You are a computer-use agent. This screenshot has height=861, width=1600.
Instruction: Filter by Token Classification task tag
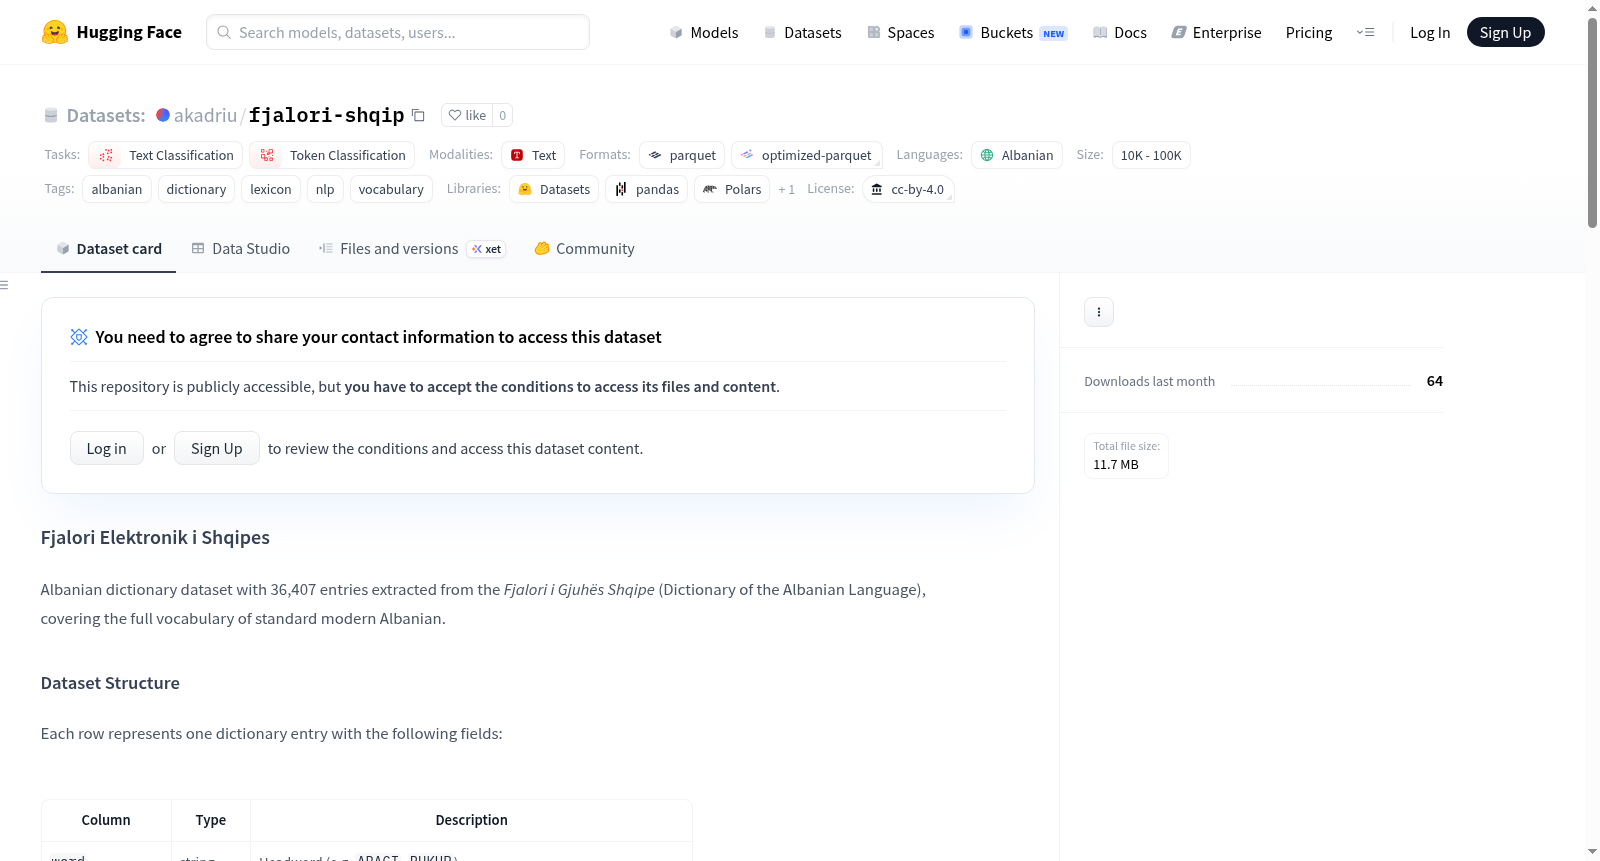332,155
